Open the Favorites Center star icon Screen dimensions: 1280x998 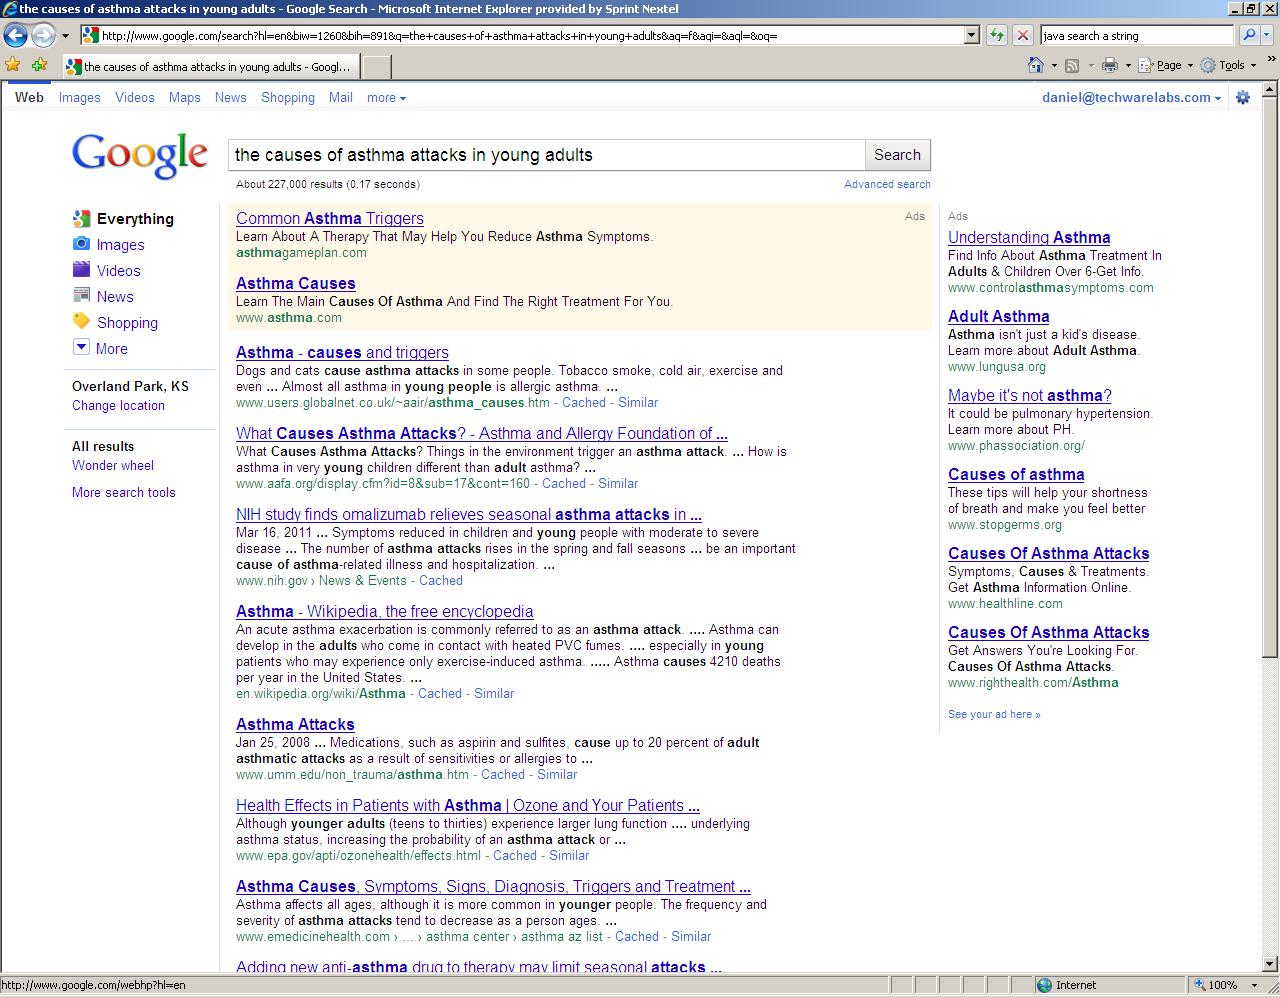[x=13, y=65]
